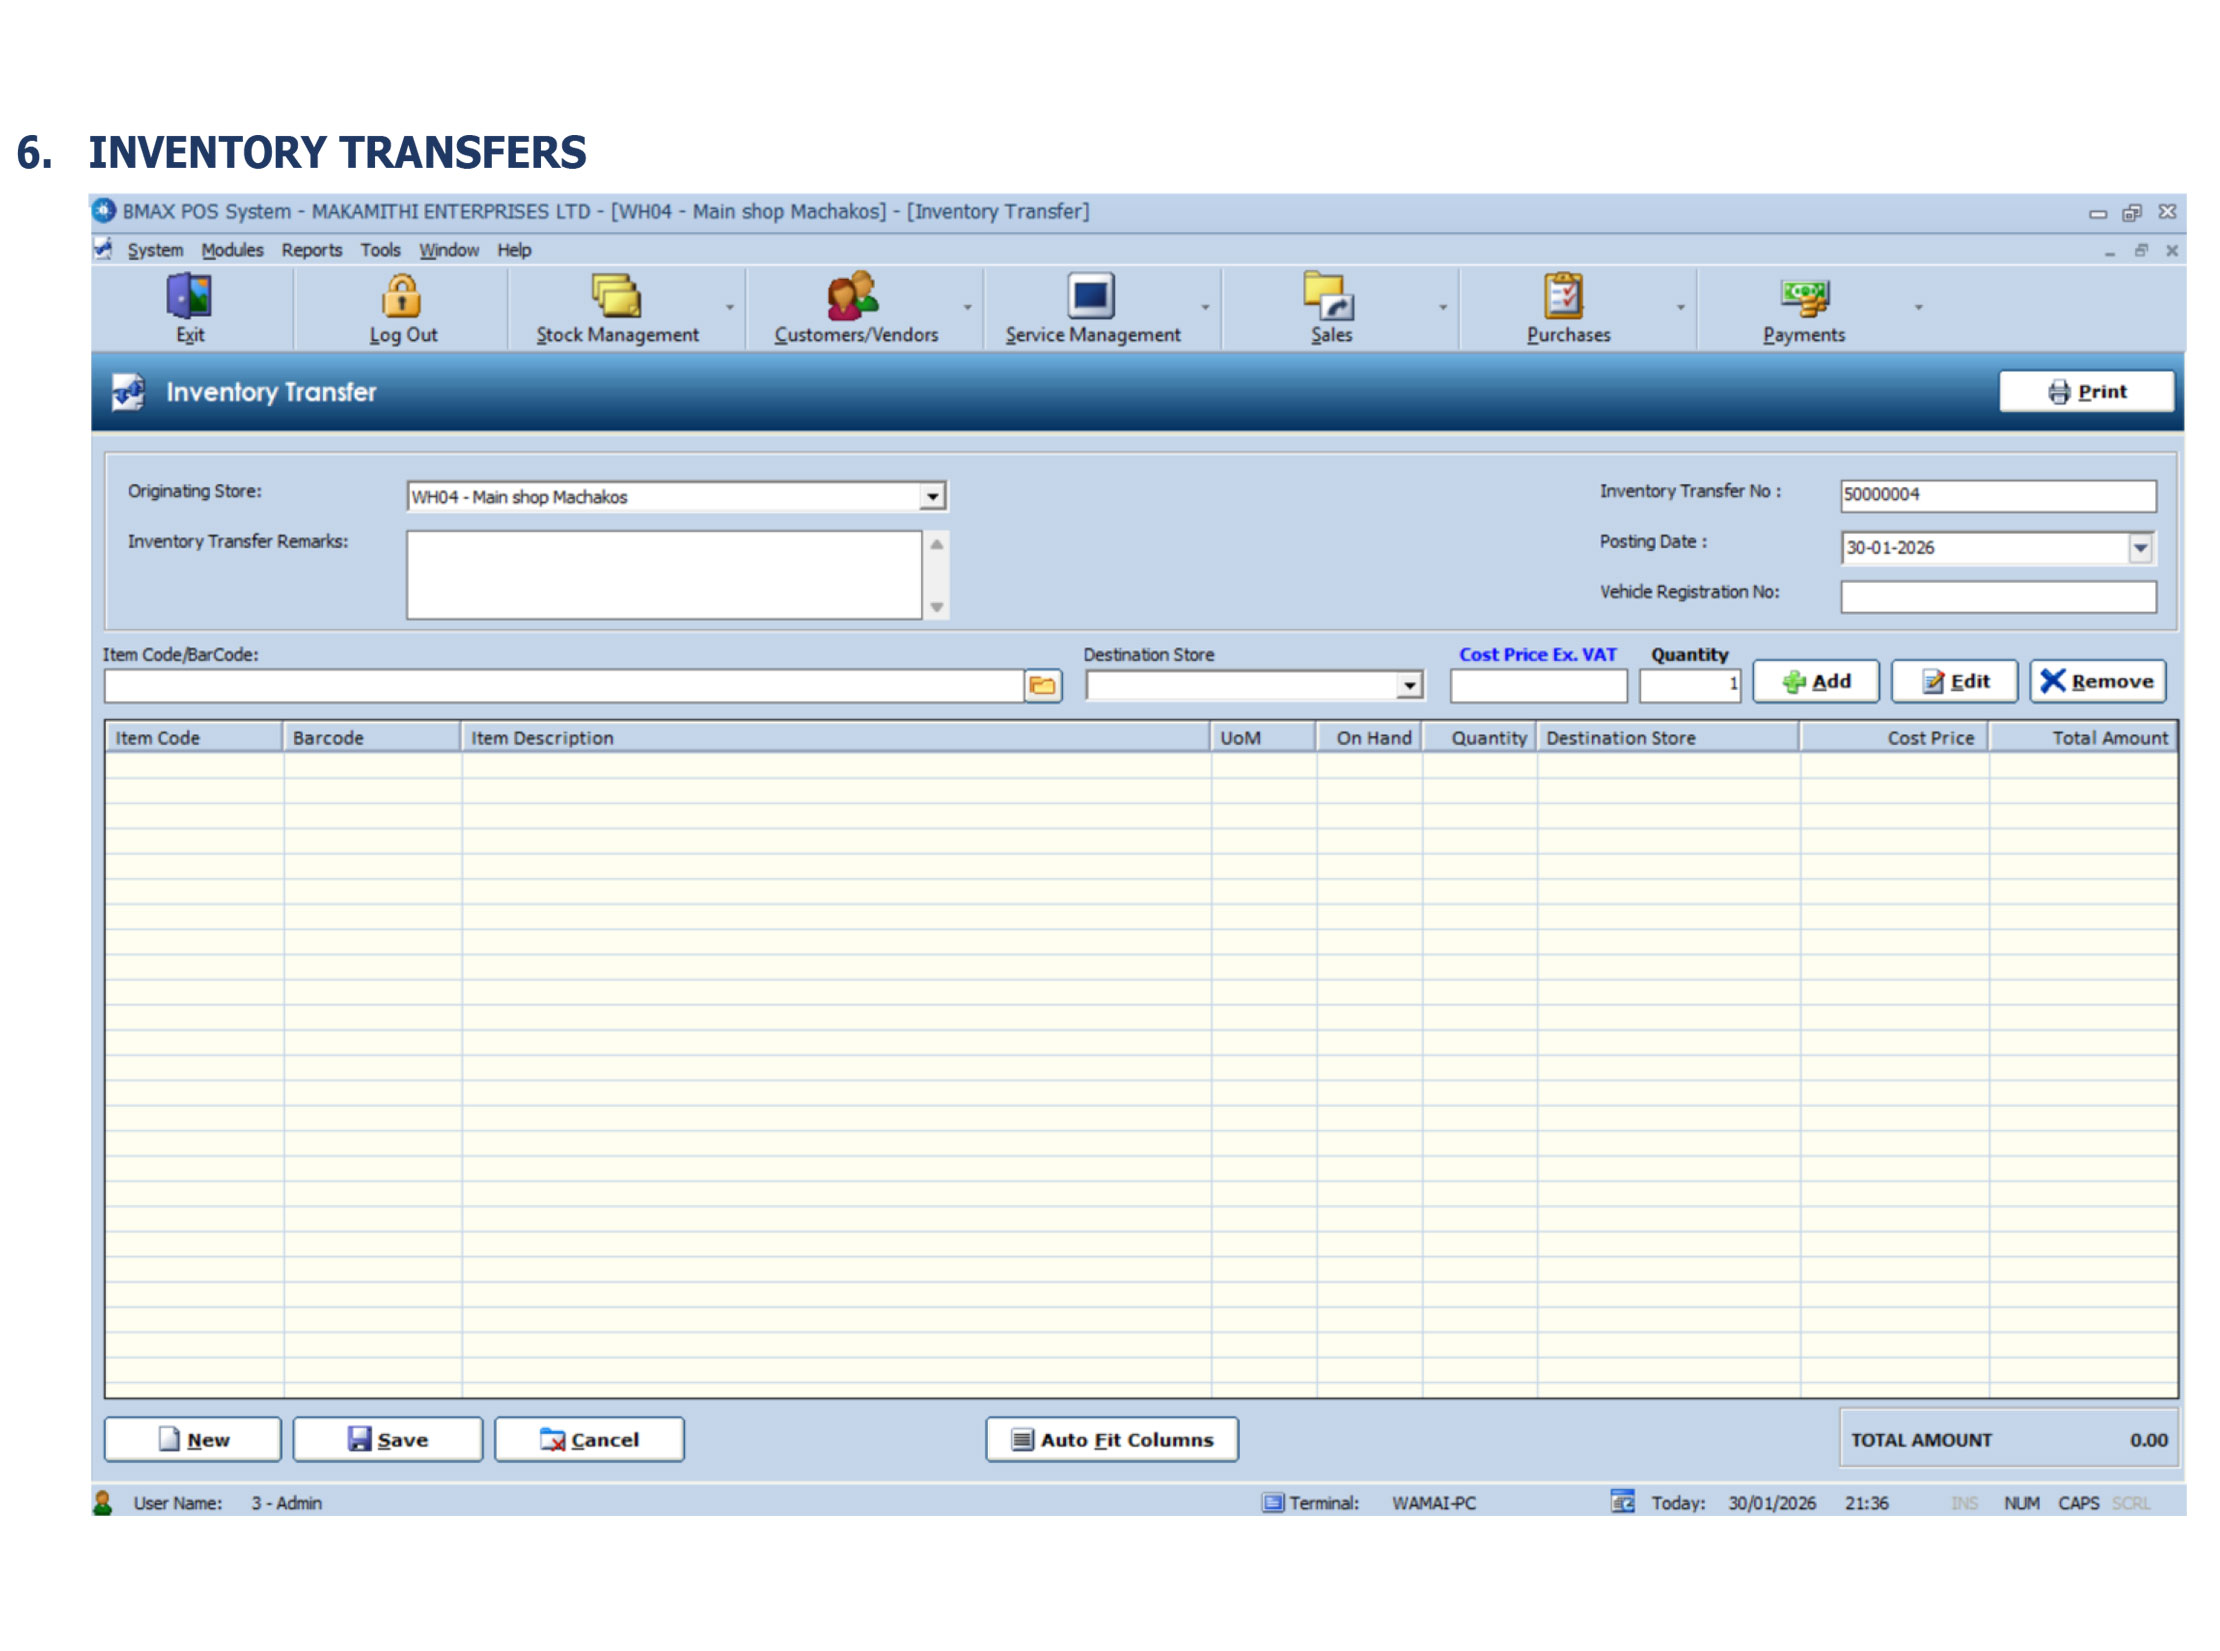Screen dimensions: 2220x1651
Task: Expand the Destination Store combo box
Action: [1409, 686]
